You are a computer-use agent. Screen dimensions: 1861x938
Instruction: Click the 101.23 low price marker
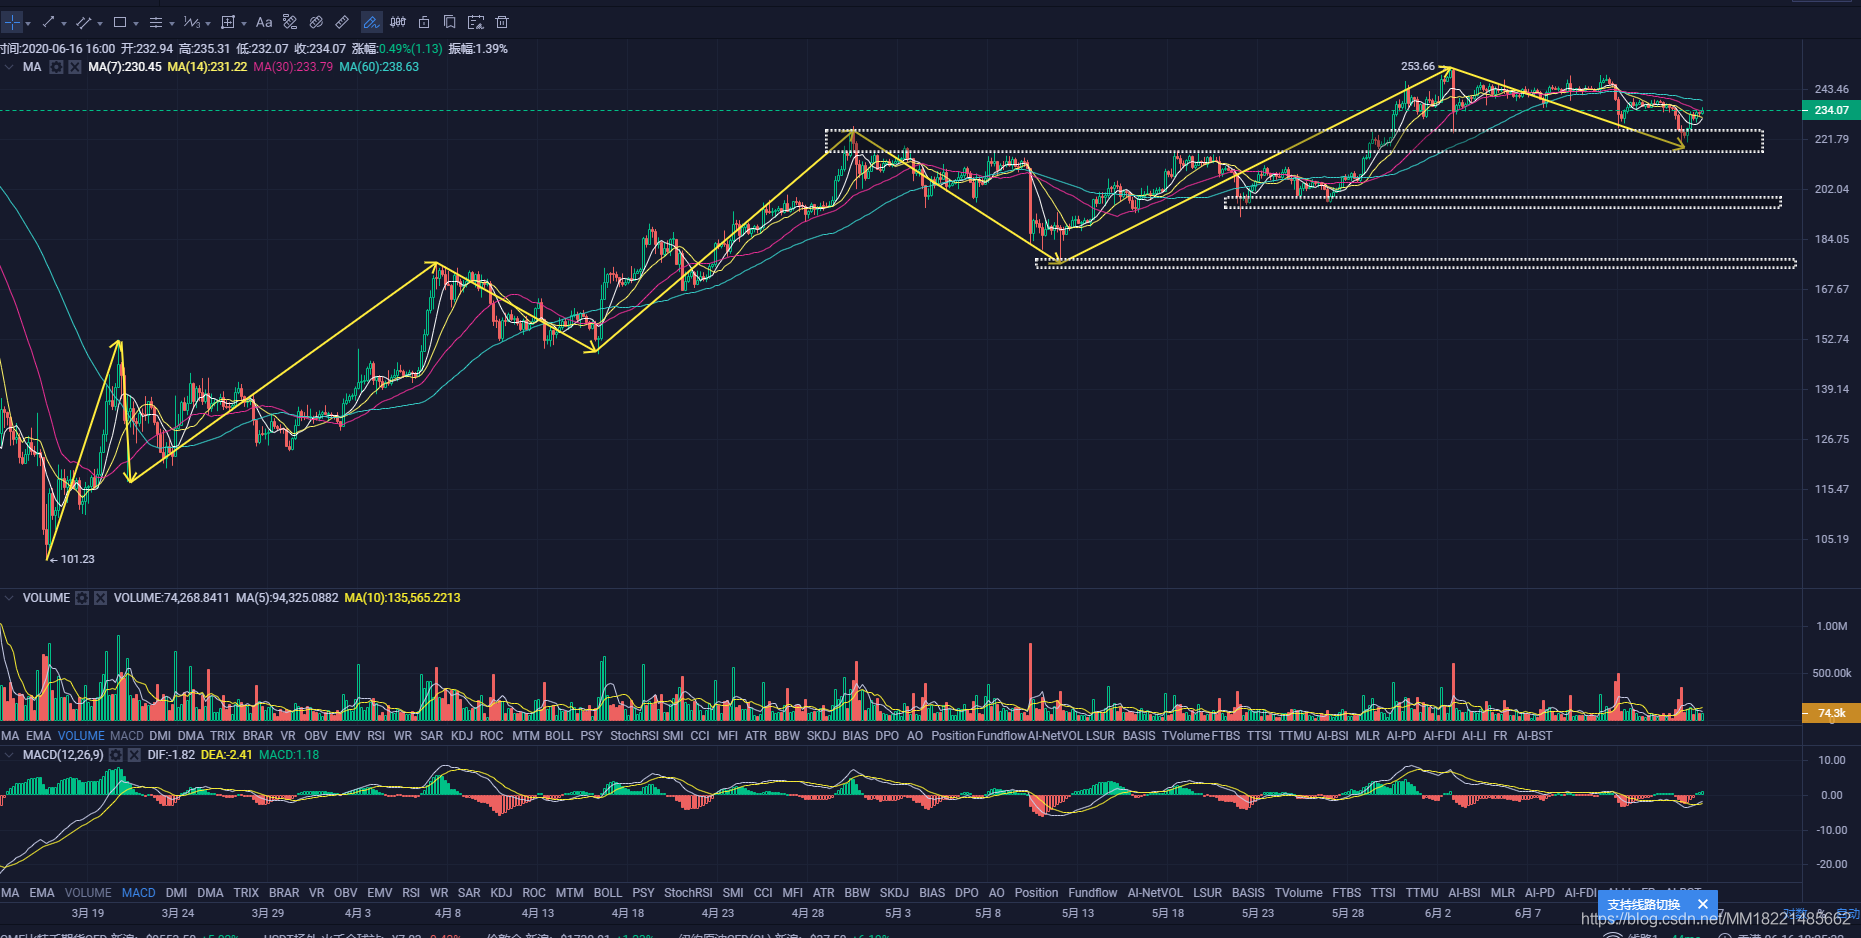77,559
